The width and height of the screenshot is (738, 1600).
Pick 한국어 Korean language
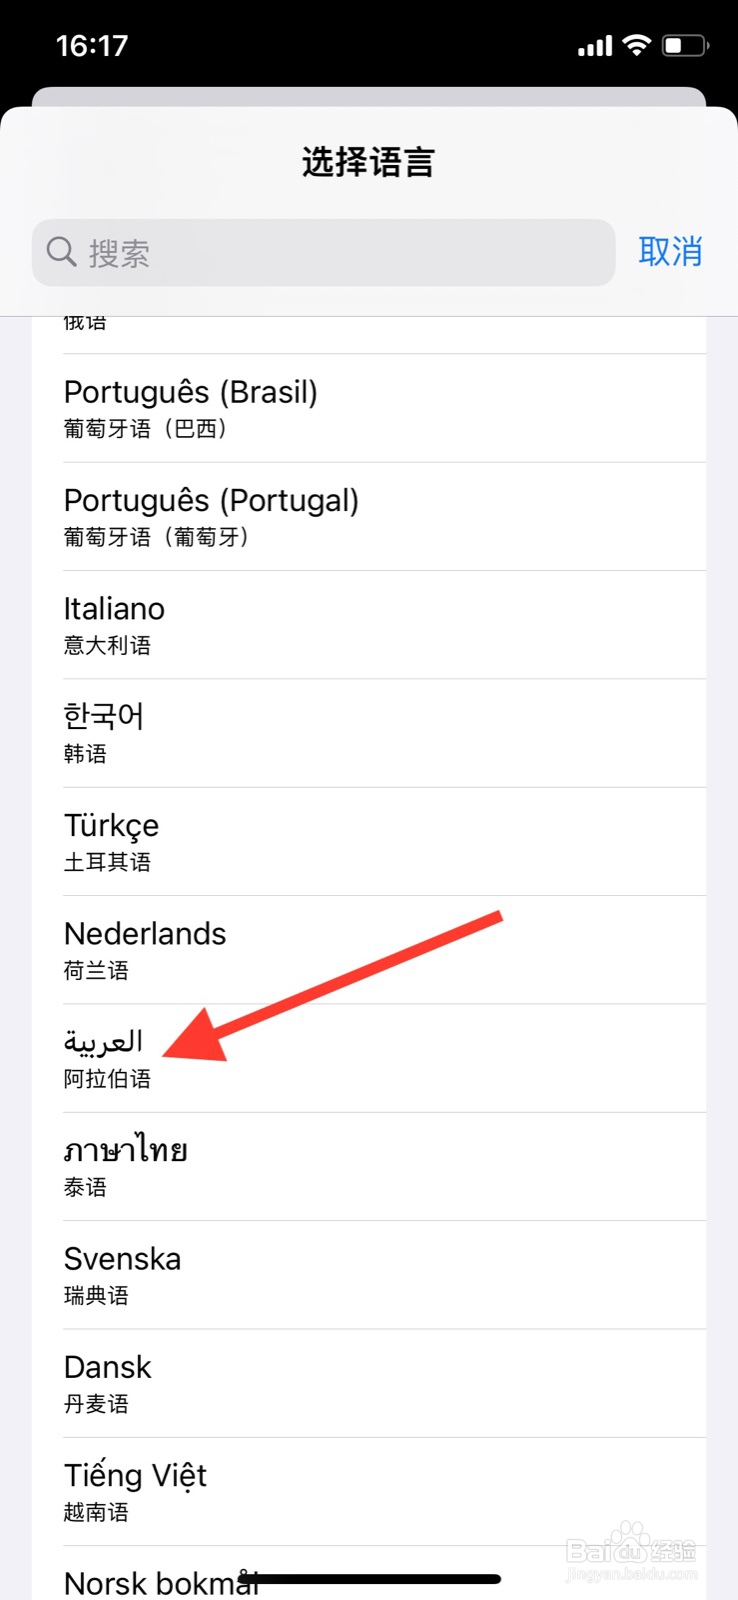[x=368, y=733]
